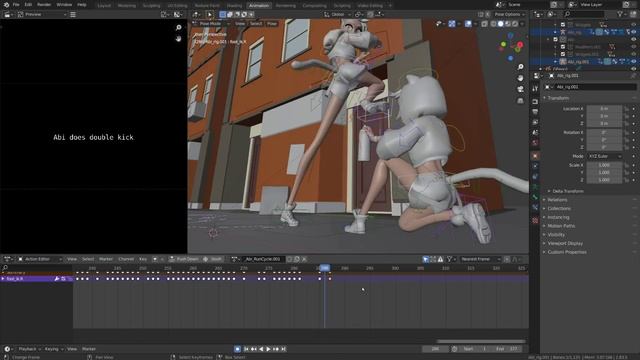
Task: Open the Preview display mode dropdown
Action: pos(42,14)
